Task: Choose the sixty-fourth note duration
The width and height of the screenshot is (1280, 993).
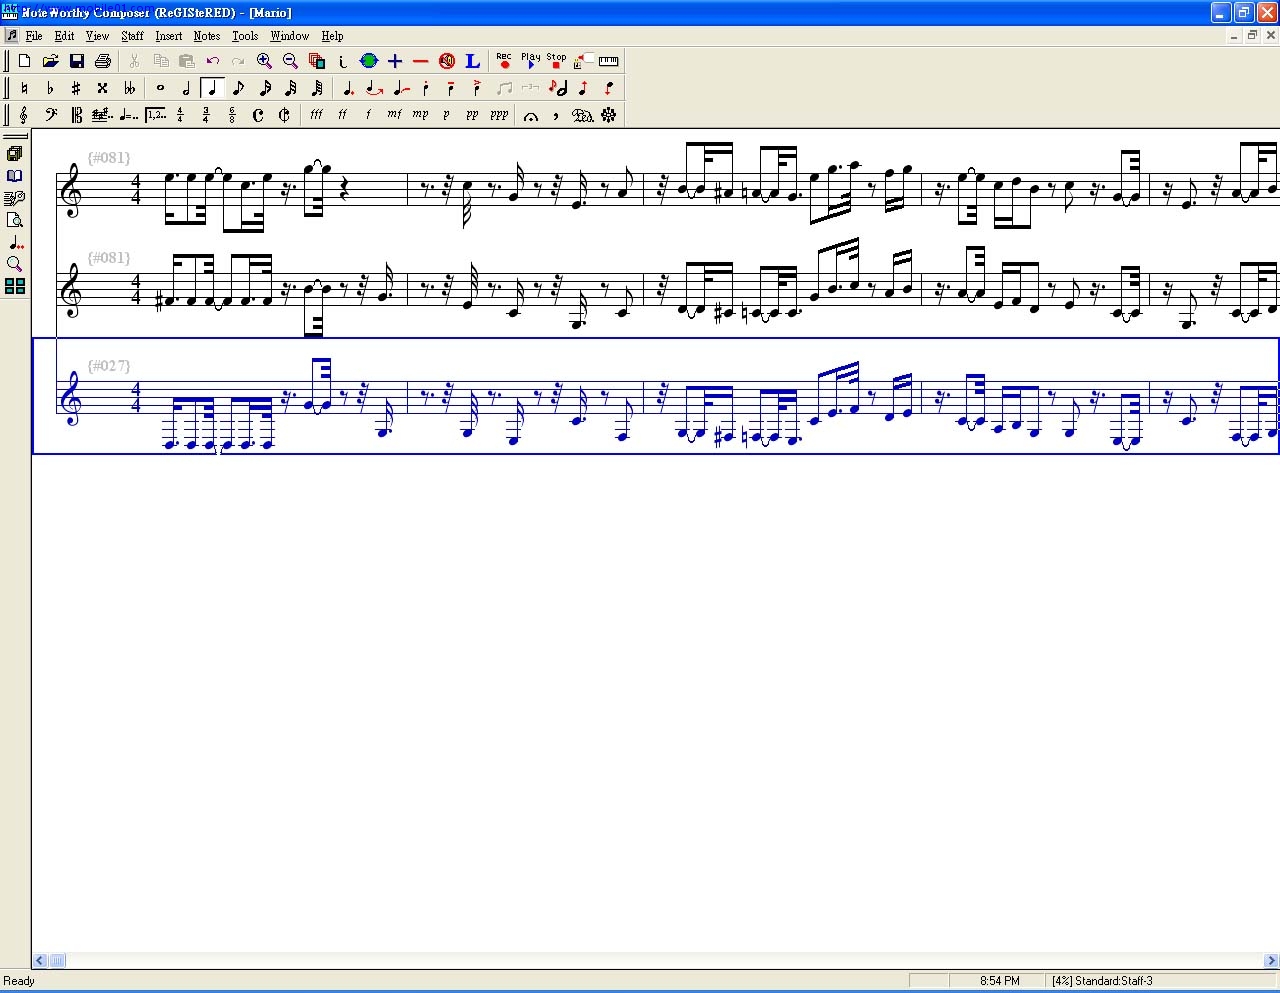Action: point(317,88)
